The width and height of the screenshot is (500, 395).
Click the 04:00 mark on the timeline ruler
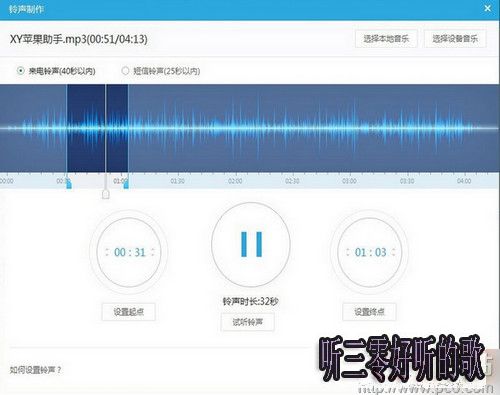(x=464, y=181)
